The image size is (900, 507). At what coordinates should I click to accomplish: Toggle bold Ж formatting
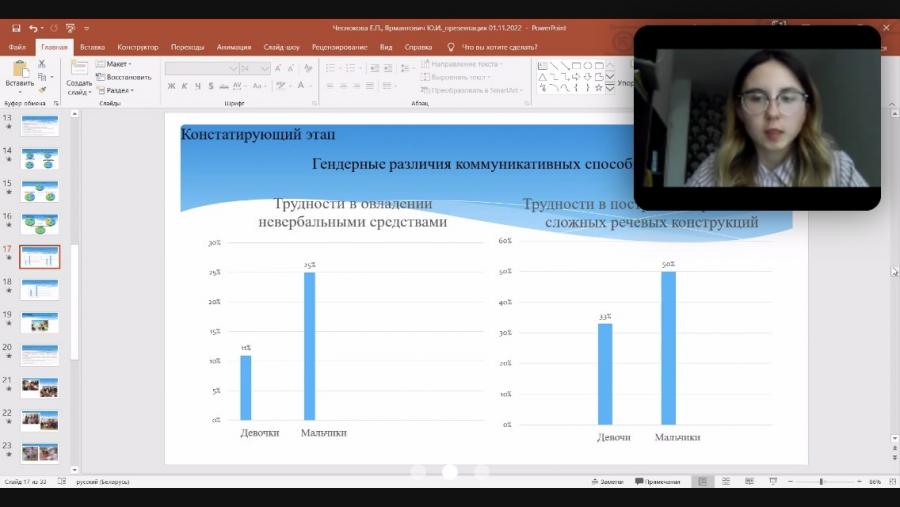[171, 86]
